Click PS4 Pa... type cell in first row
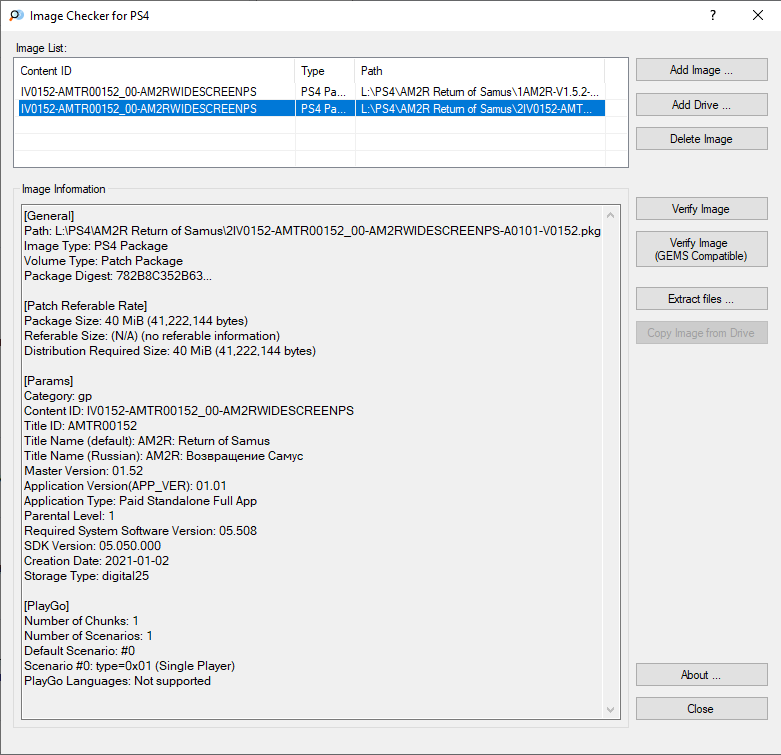 [x=324, y=92]
